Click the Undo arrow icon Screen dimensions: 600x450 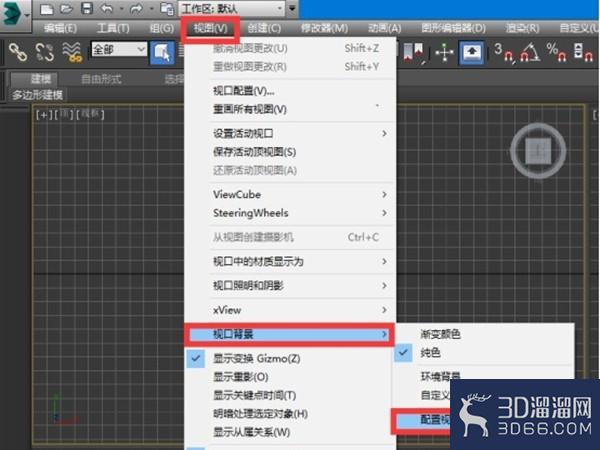107,8
